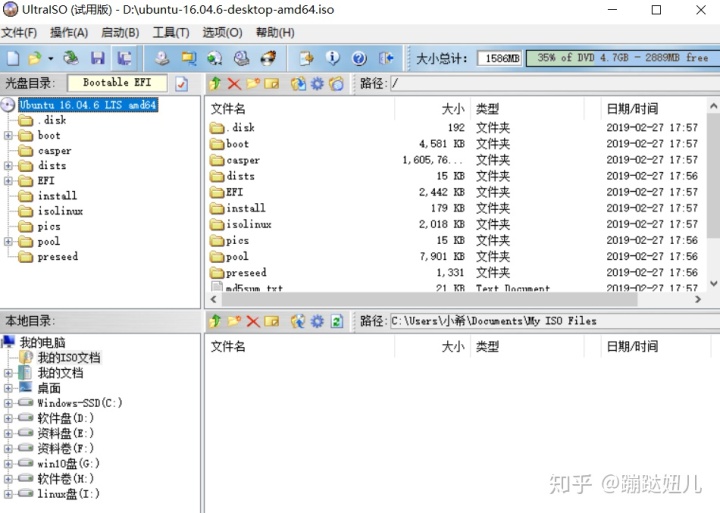Click the rename icon in the local toolbar
Screen dimensions: 720x513
tap(271, 321)
